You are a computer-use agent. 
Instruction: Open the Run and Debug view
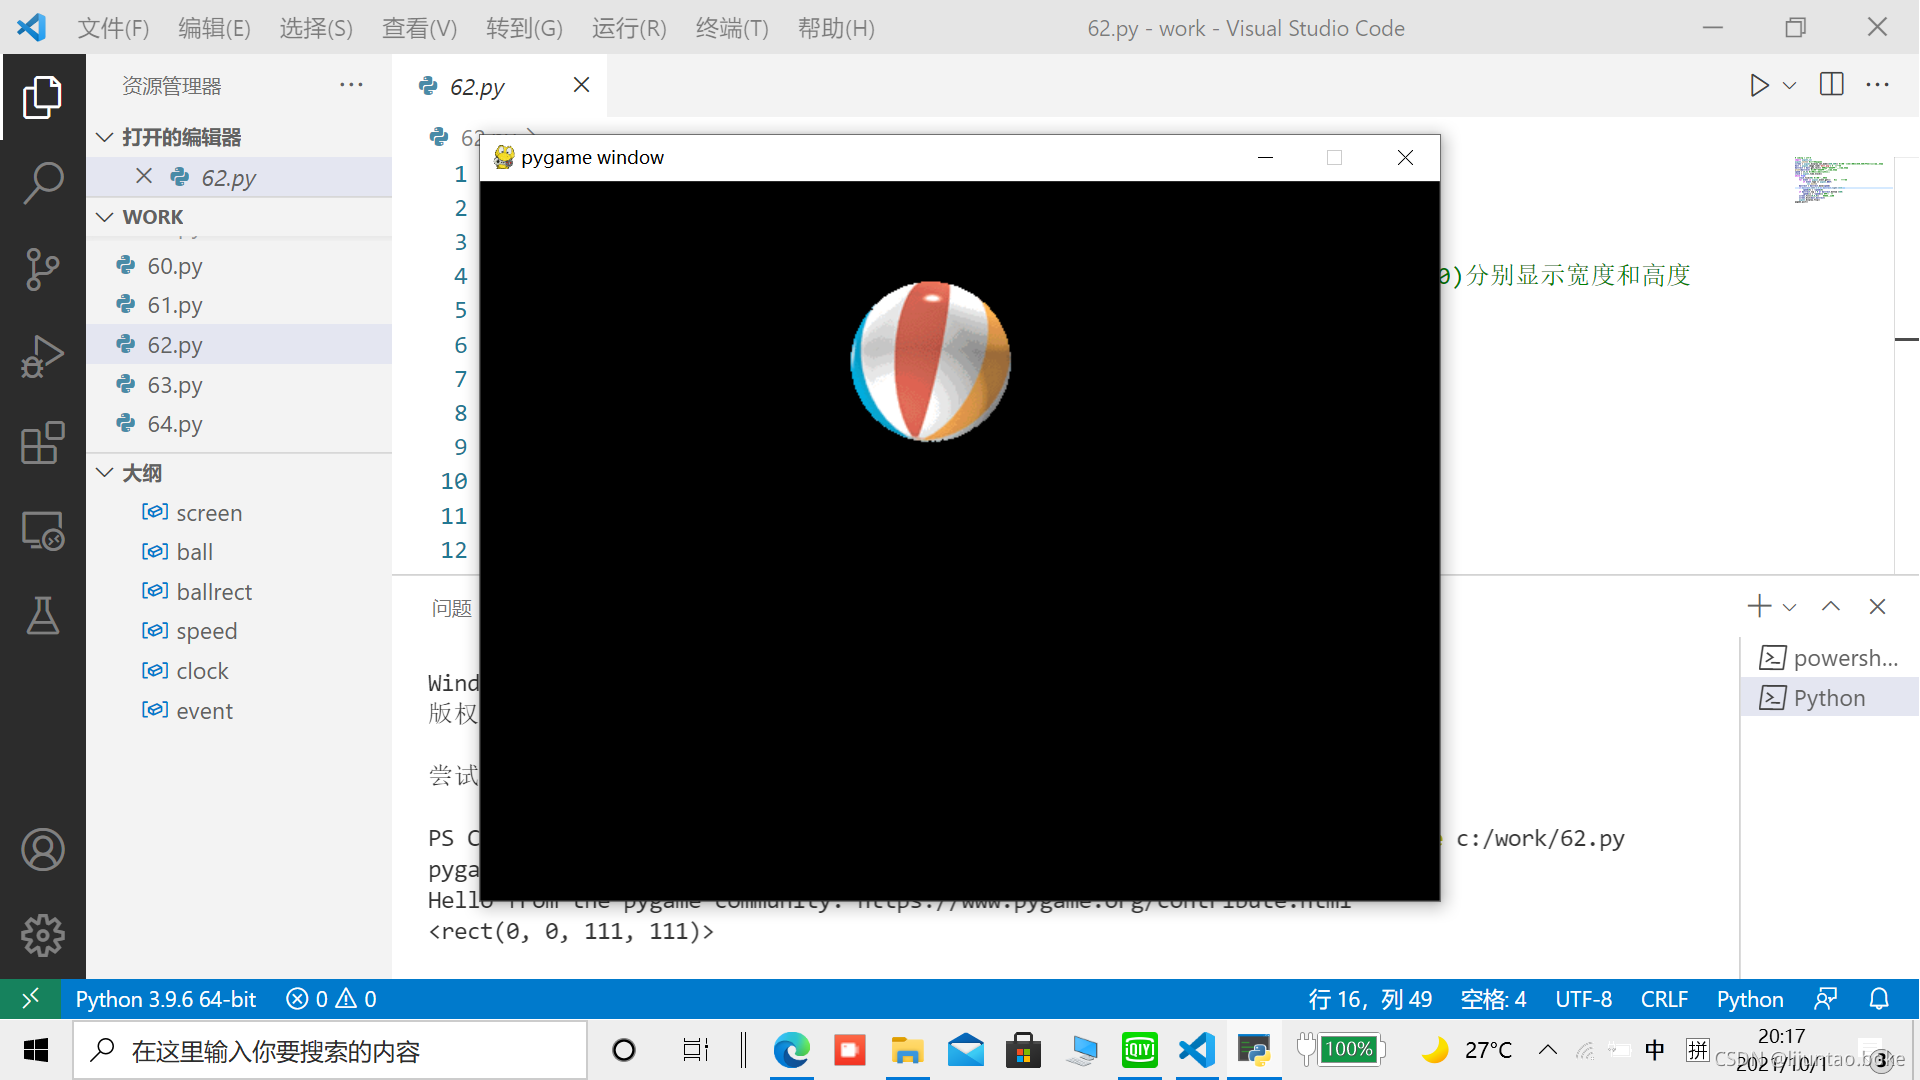[x=42, y=356]
